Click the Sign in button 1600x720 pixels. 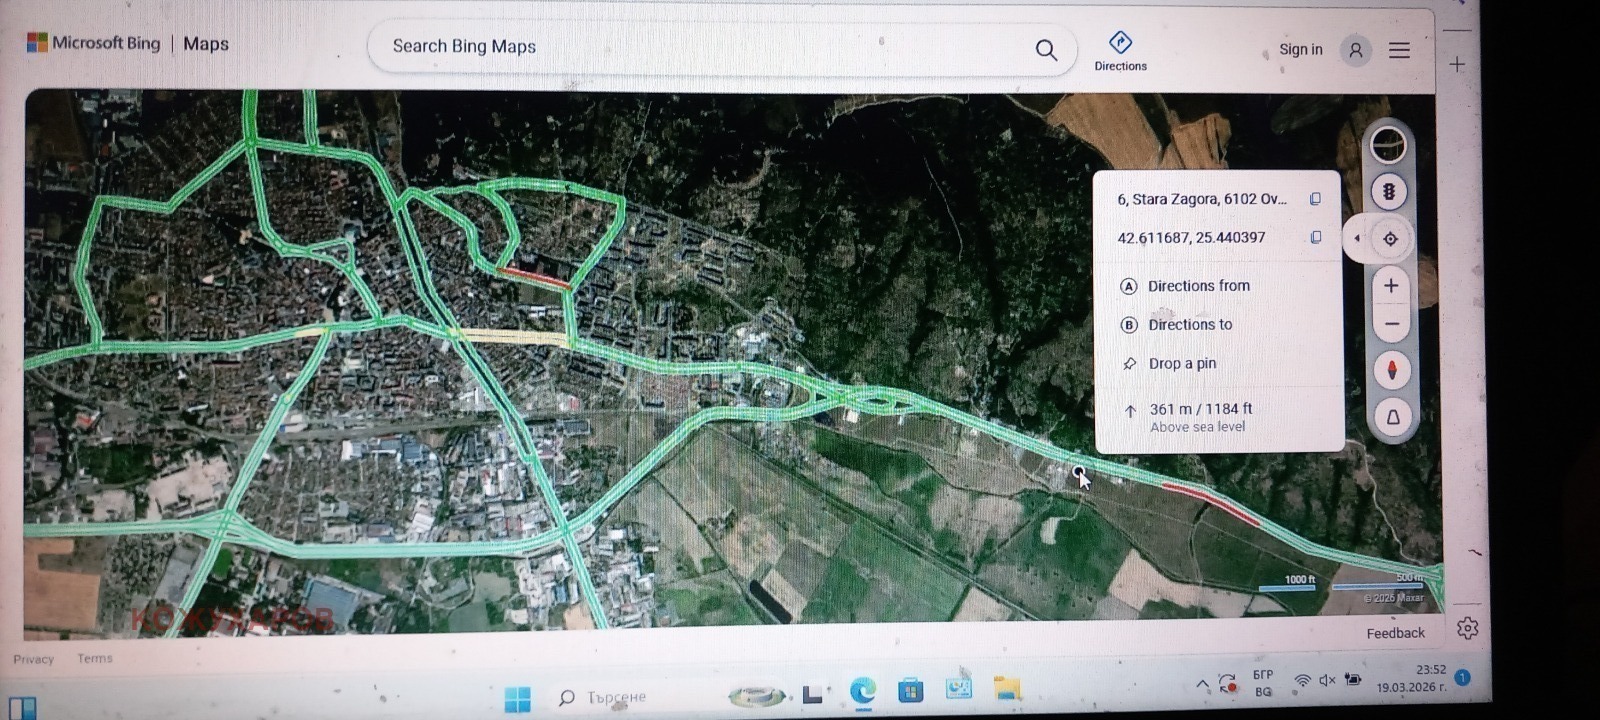coord(1300,49)
